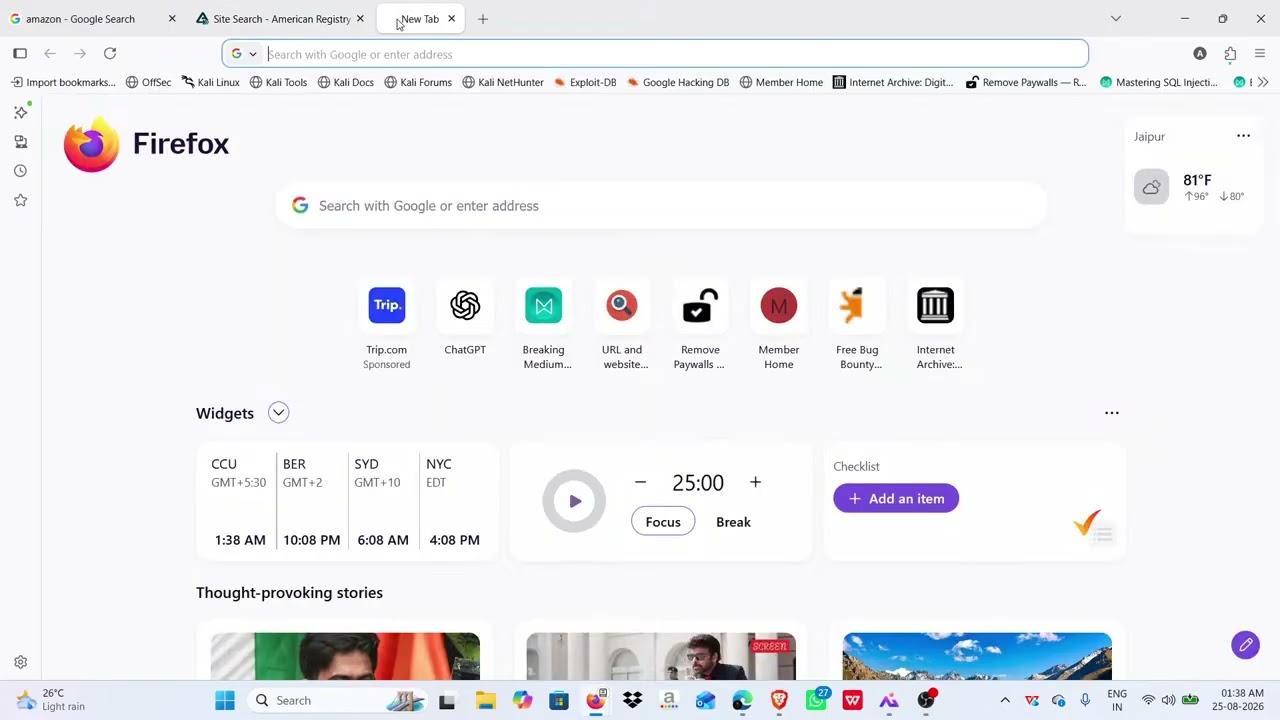Open the Windows Start menu
The image size is (1280, 720).
click(x=225, y=700)
